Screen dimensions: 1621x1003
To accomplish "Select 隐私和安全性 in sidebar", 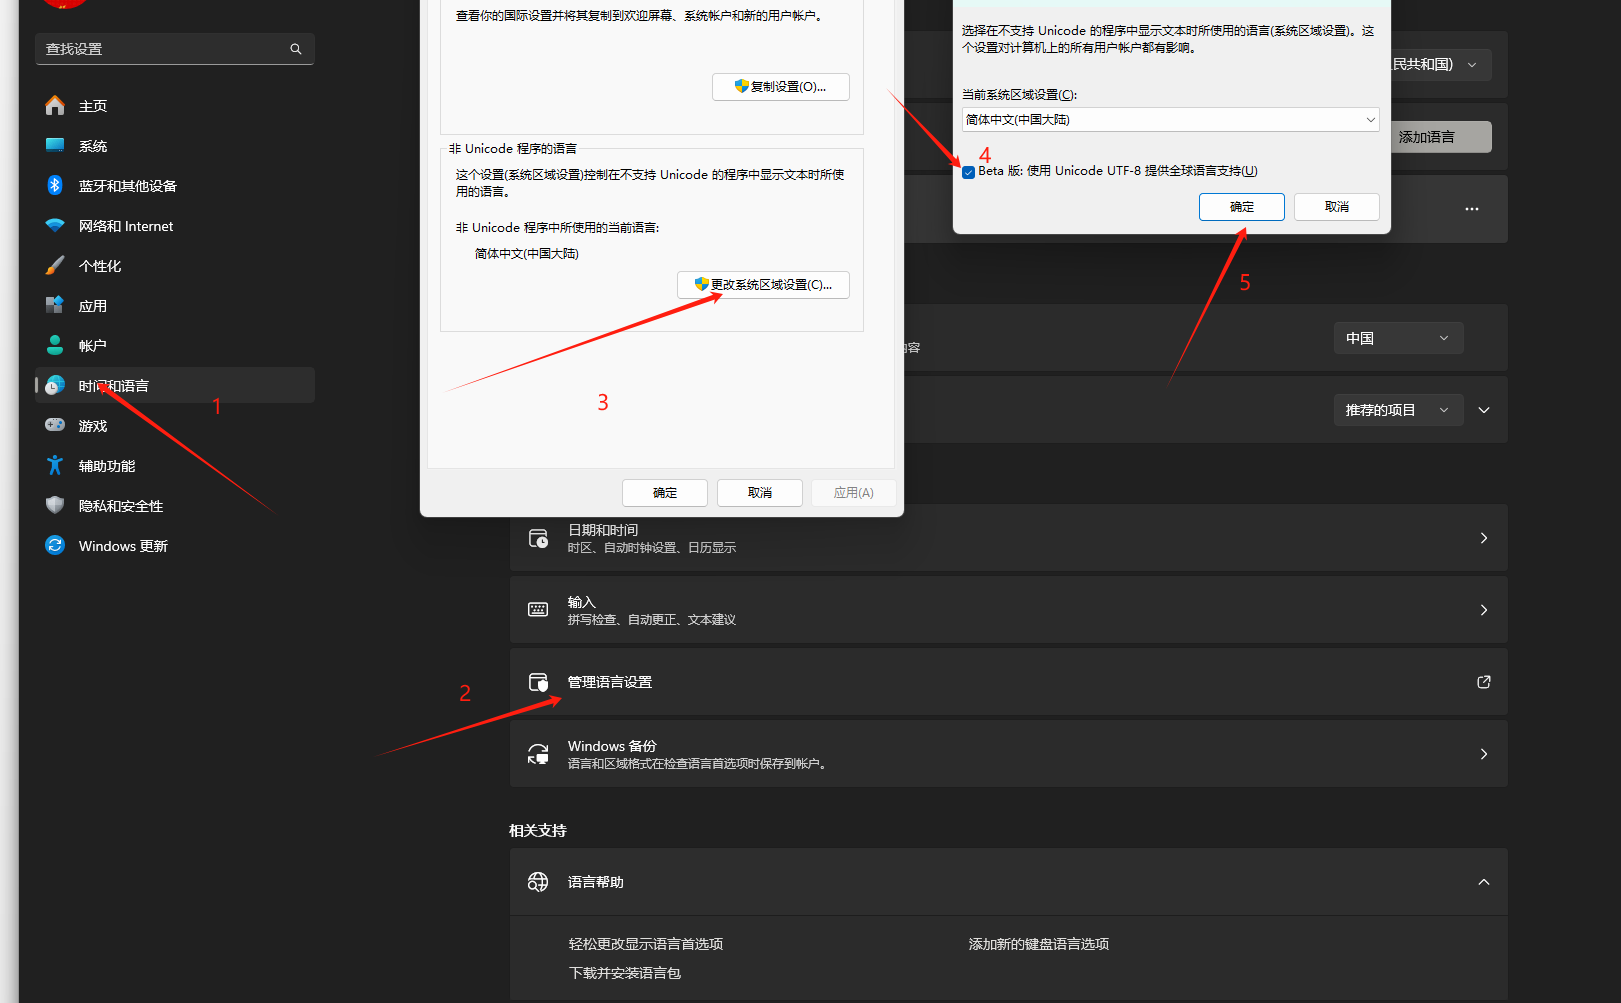I will pyautogui.click(x=175, y=506).
